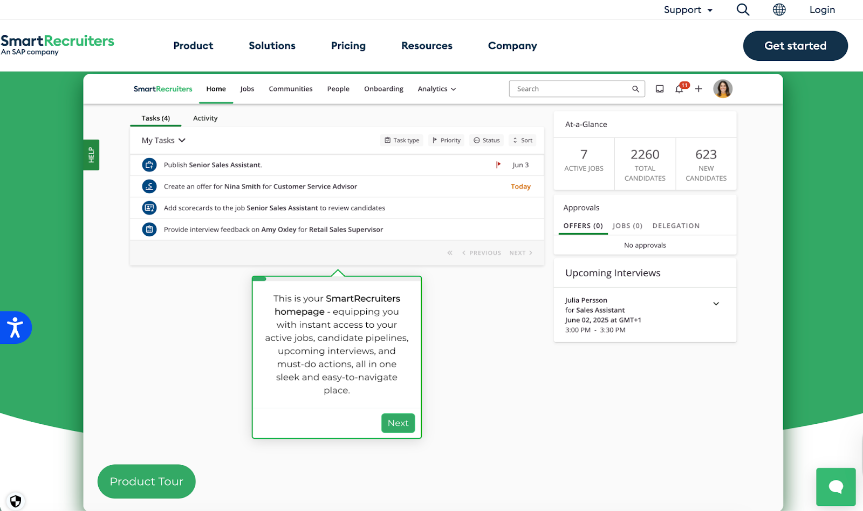The width and height of the screenshot is (863, 511).
Task: Click the dashboard SmartRecruiters logo
Action: pyautogui.click(x=163, y=89)
